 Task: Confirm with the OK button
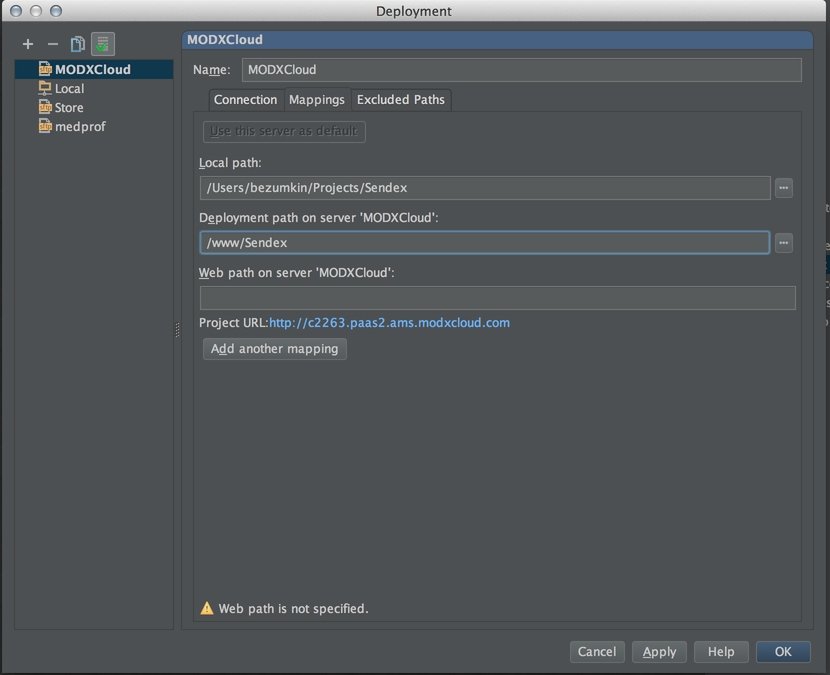[x=783, y=651]
